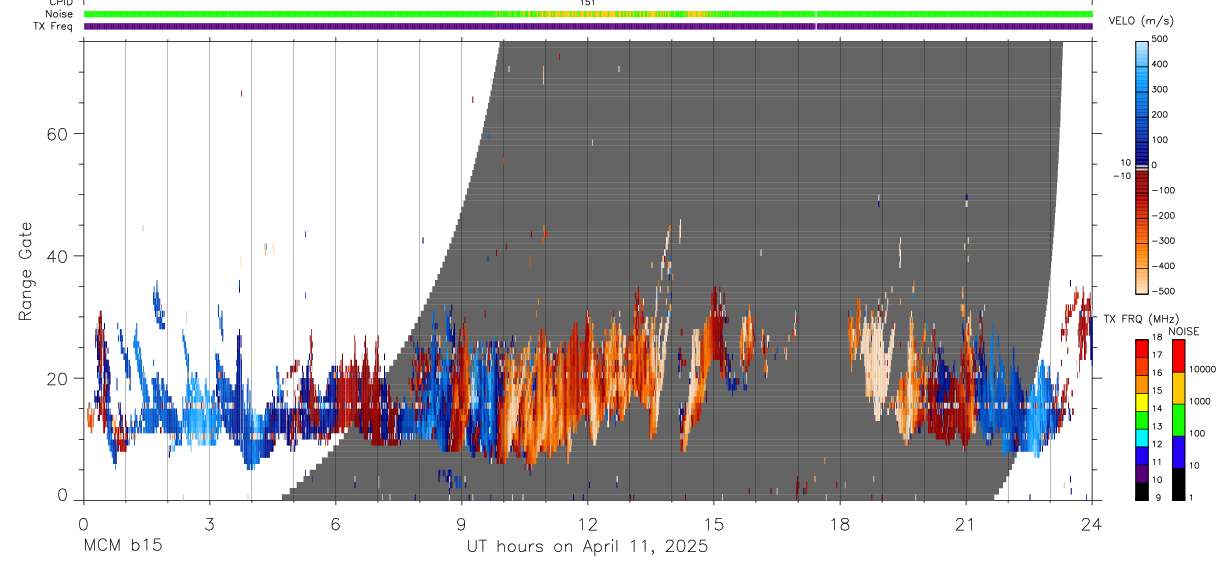The image size is (1228, 567).
Task: Click the green 100 noise legend swatch
Action: point(1177,419)
